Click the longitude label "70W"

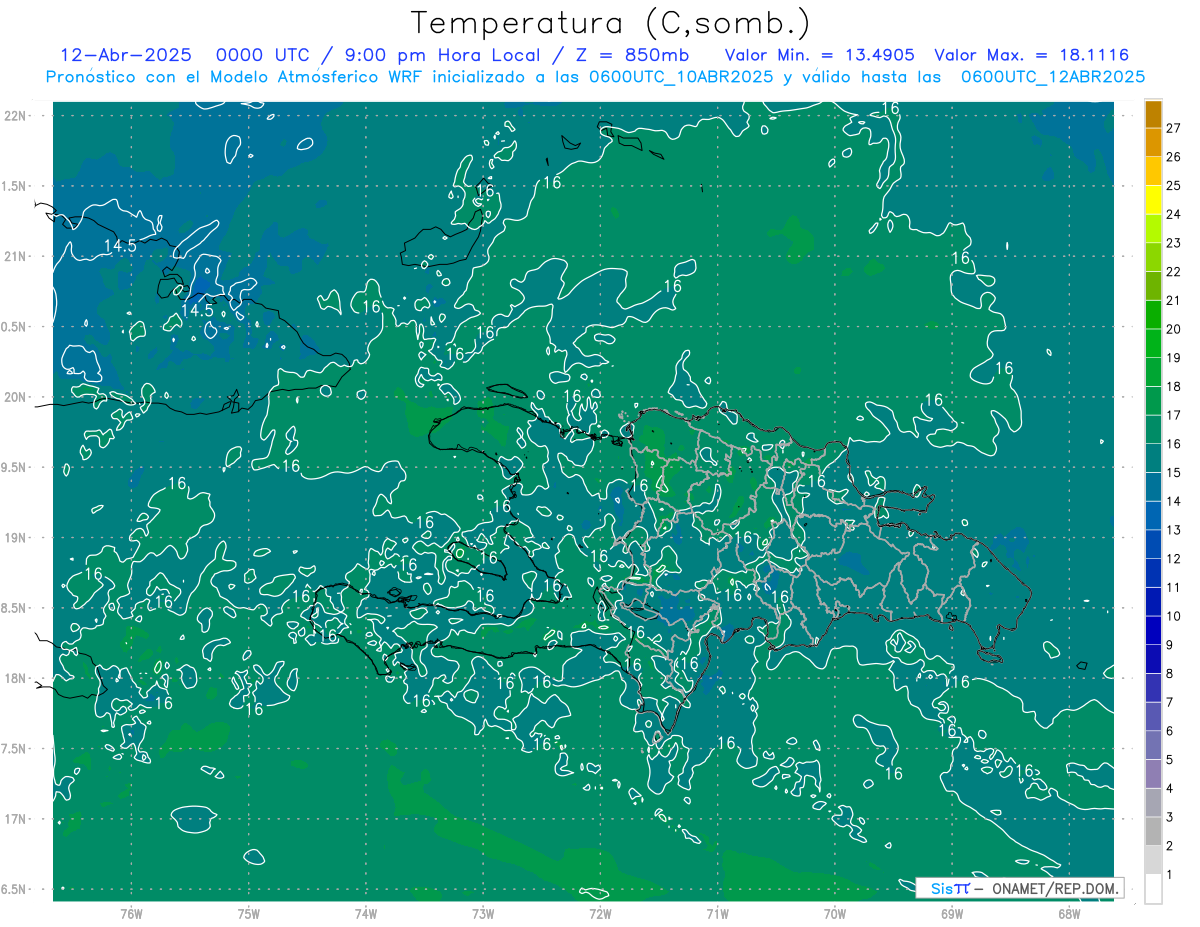click(x=835, y=913)
